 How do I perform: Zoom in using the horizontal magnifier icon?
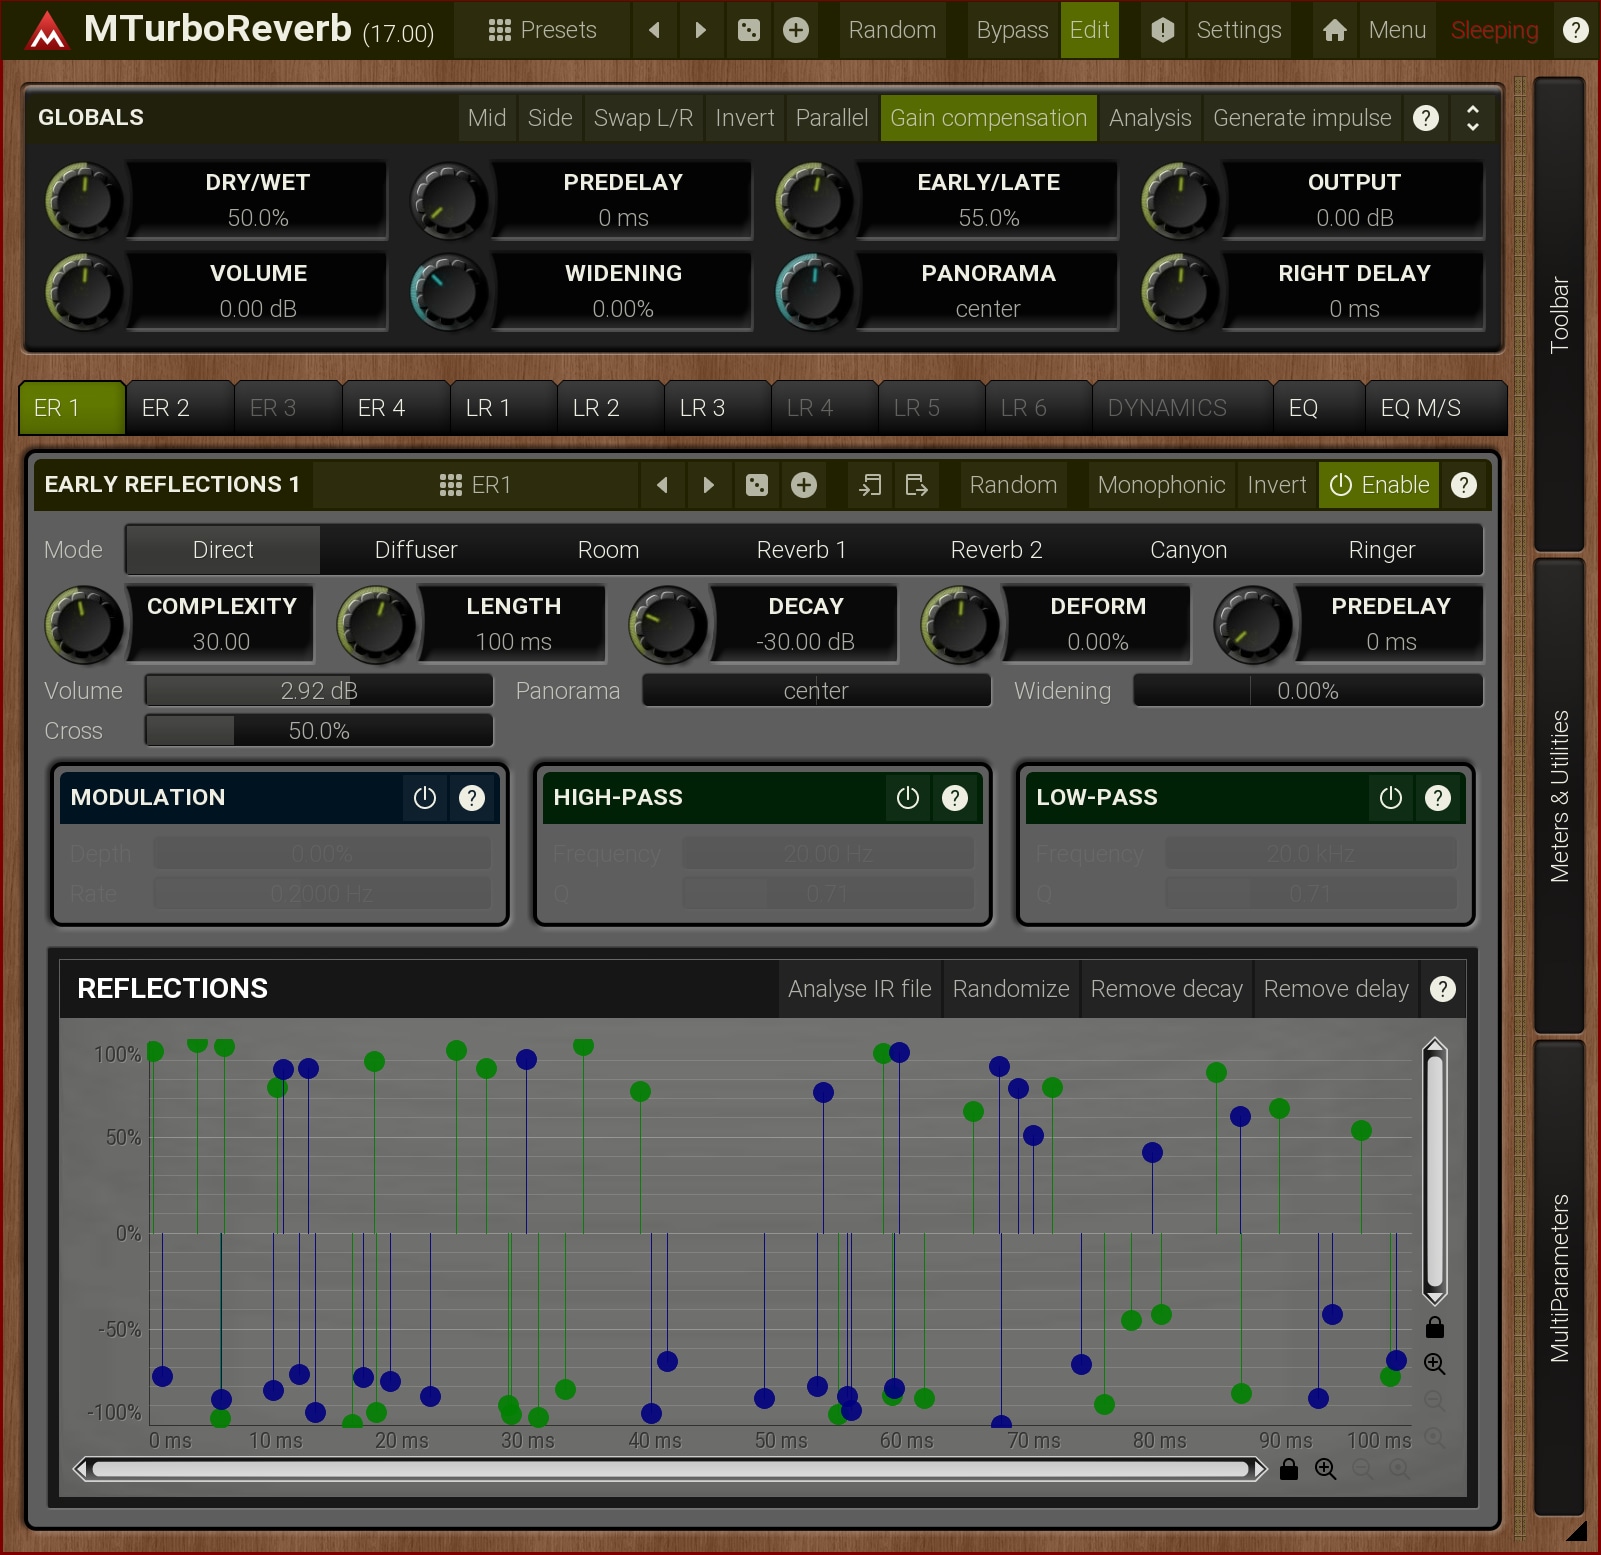click(x=1325, y=1469)
